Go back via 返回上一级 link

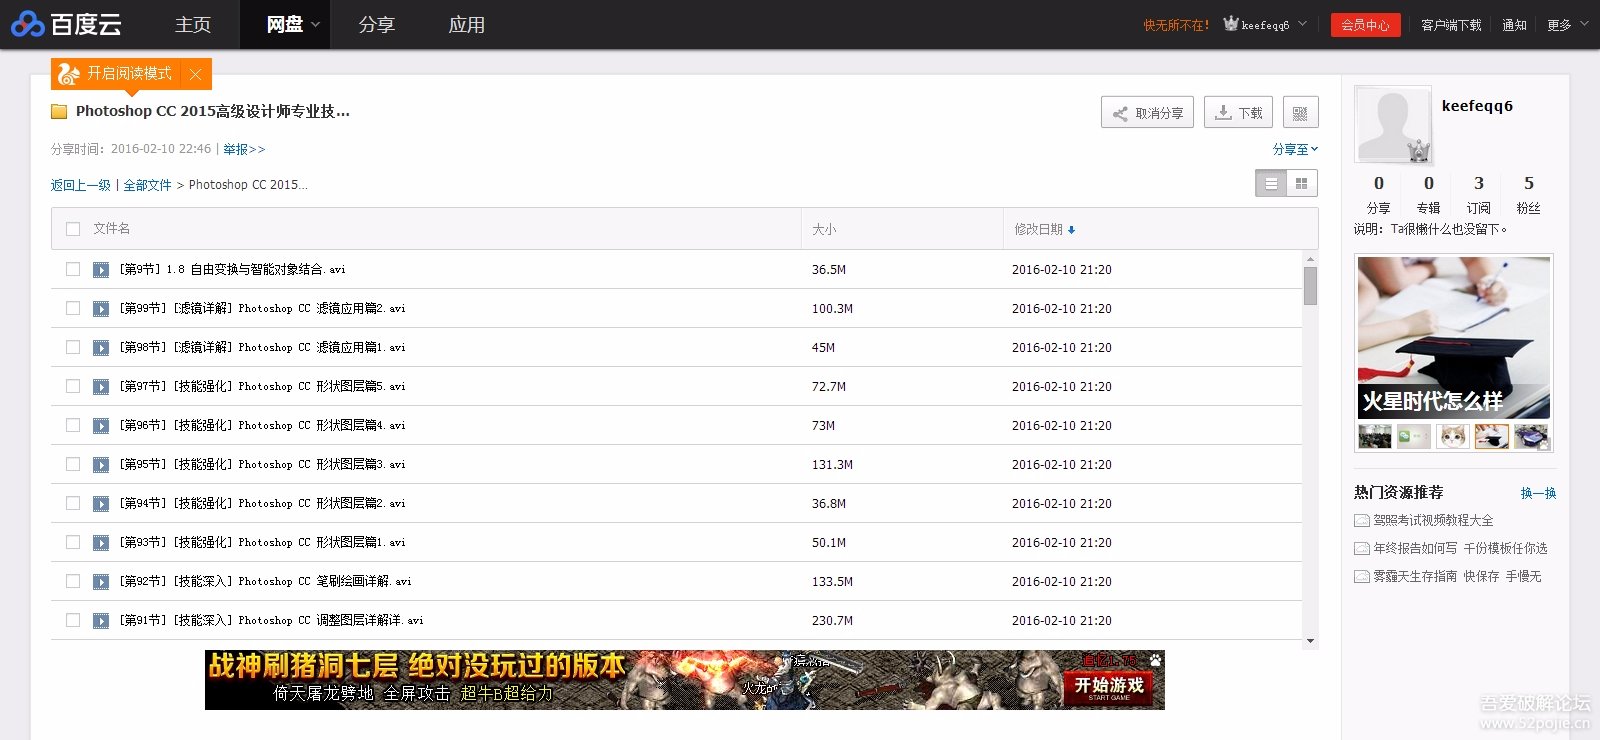click(81, 185)
